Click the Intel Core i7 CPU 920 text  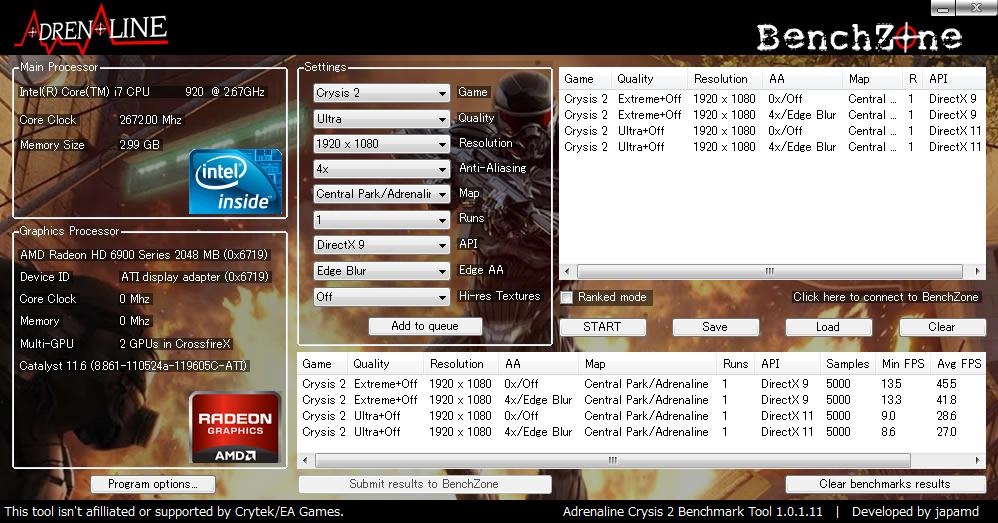[x=142, y=92]
